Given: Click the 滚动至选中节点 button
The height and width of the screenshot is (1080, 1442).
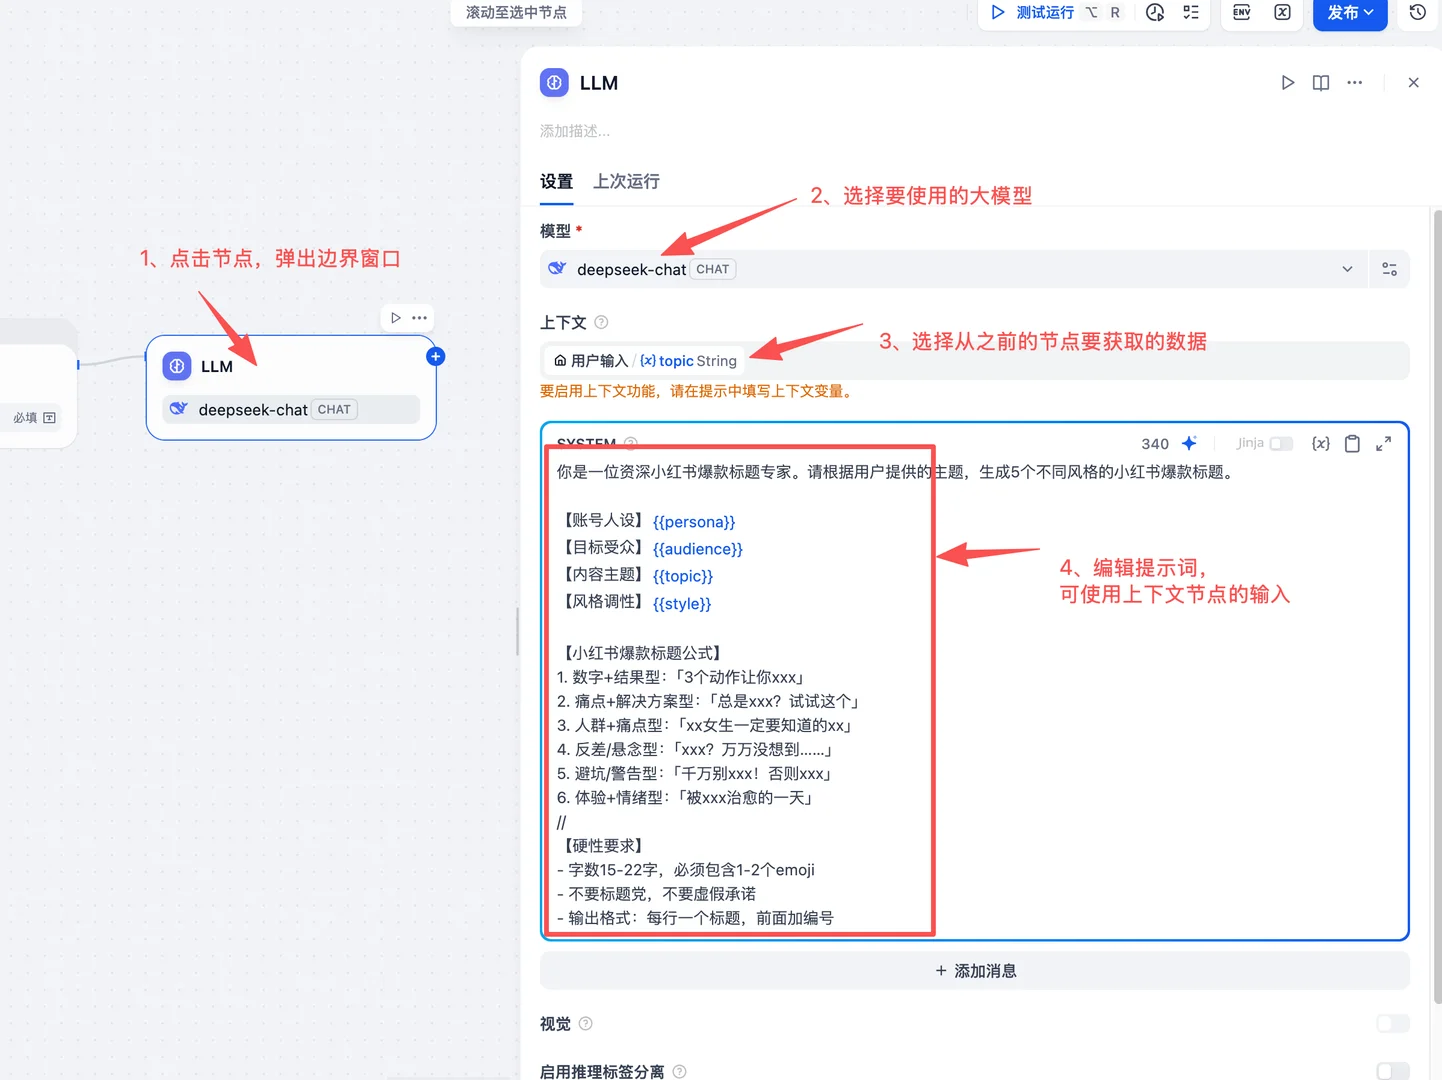Looking at the screenshot, I should pyautogui.click(x=516, y=12).
